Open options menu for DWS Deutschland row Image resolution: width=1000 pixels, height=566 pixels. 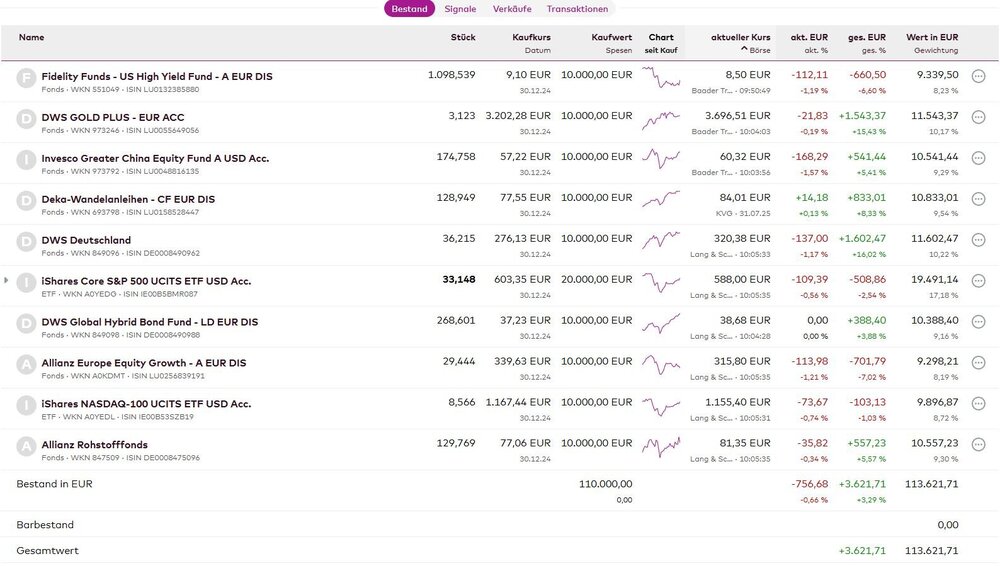pos(978,240)
